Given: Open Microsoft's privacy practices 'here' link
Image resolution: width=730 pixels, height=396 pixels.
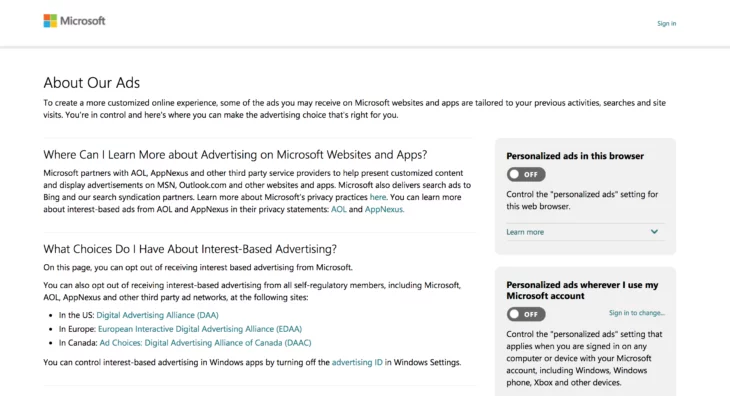Looking at the screenshot, I should pos(378,197).
